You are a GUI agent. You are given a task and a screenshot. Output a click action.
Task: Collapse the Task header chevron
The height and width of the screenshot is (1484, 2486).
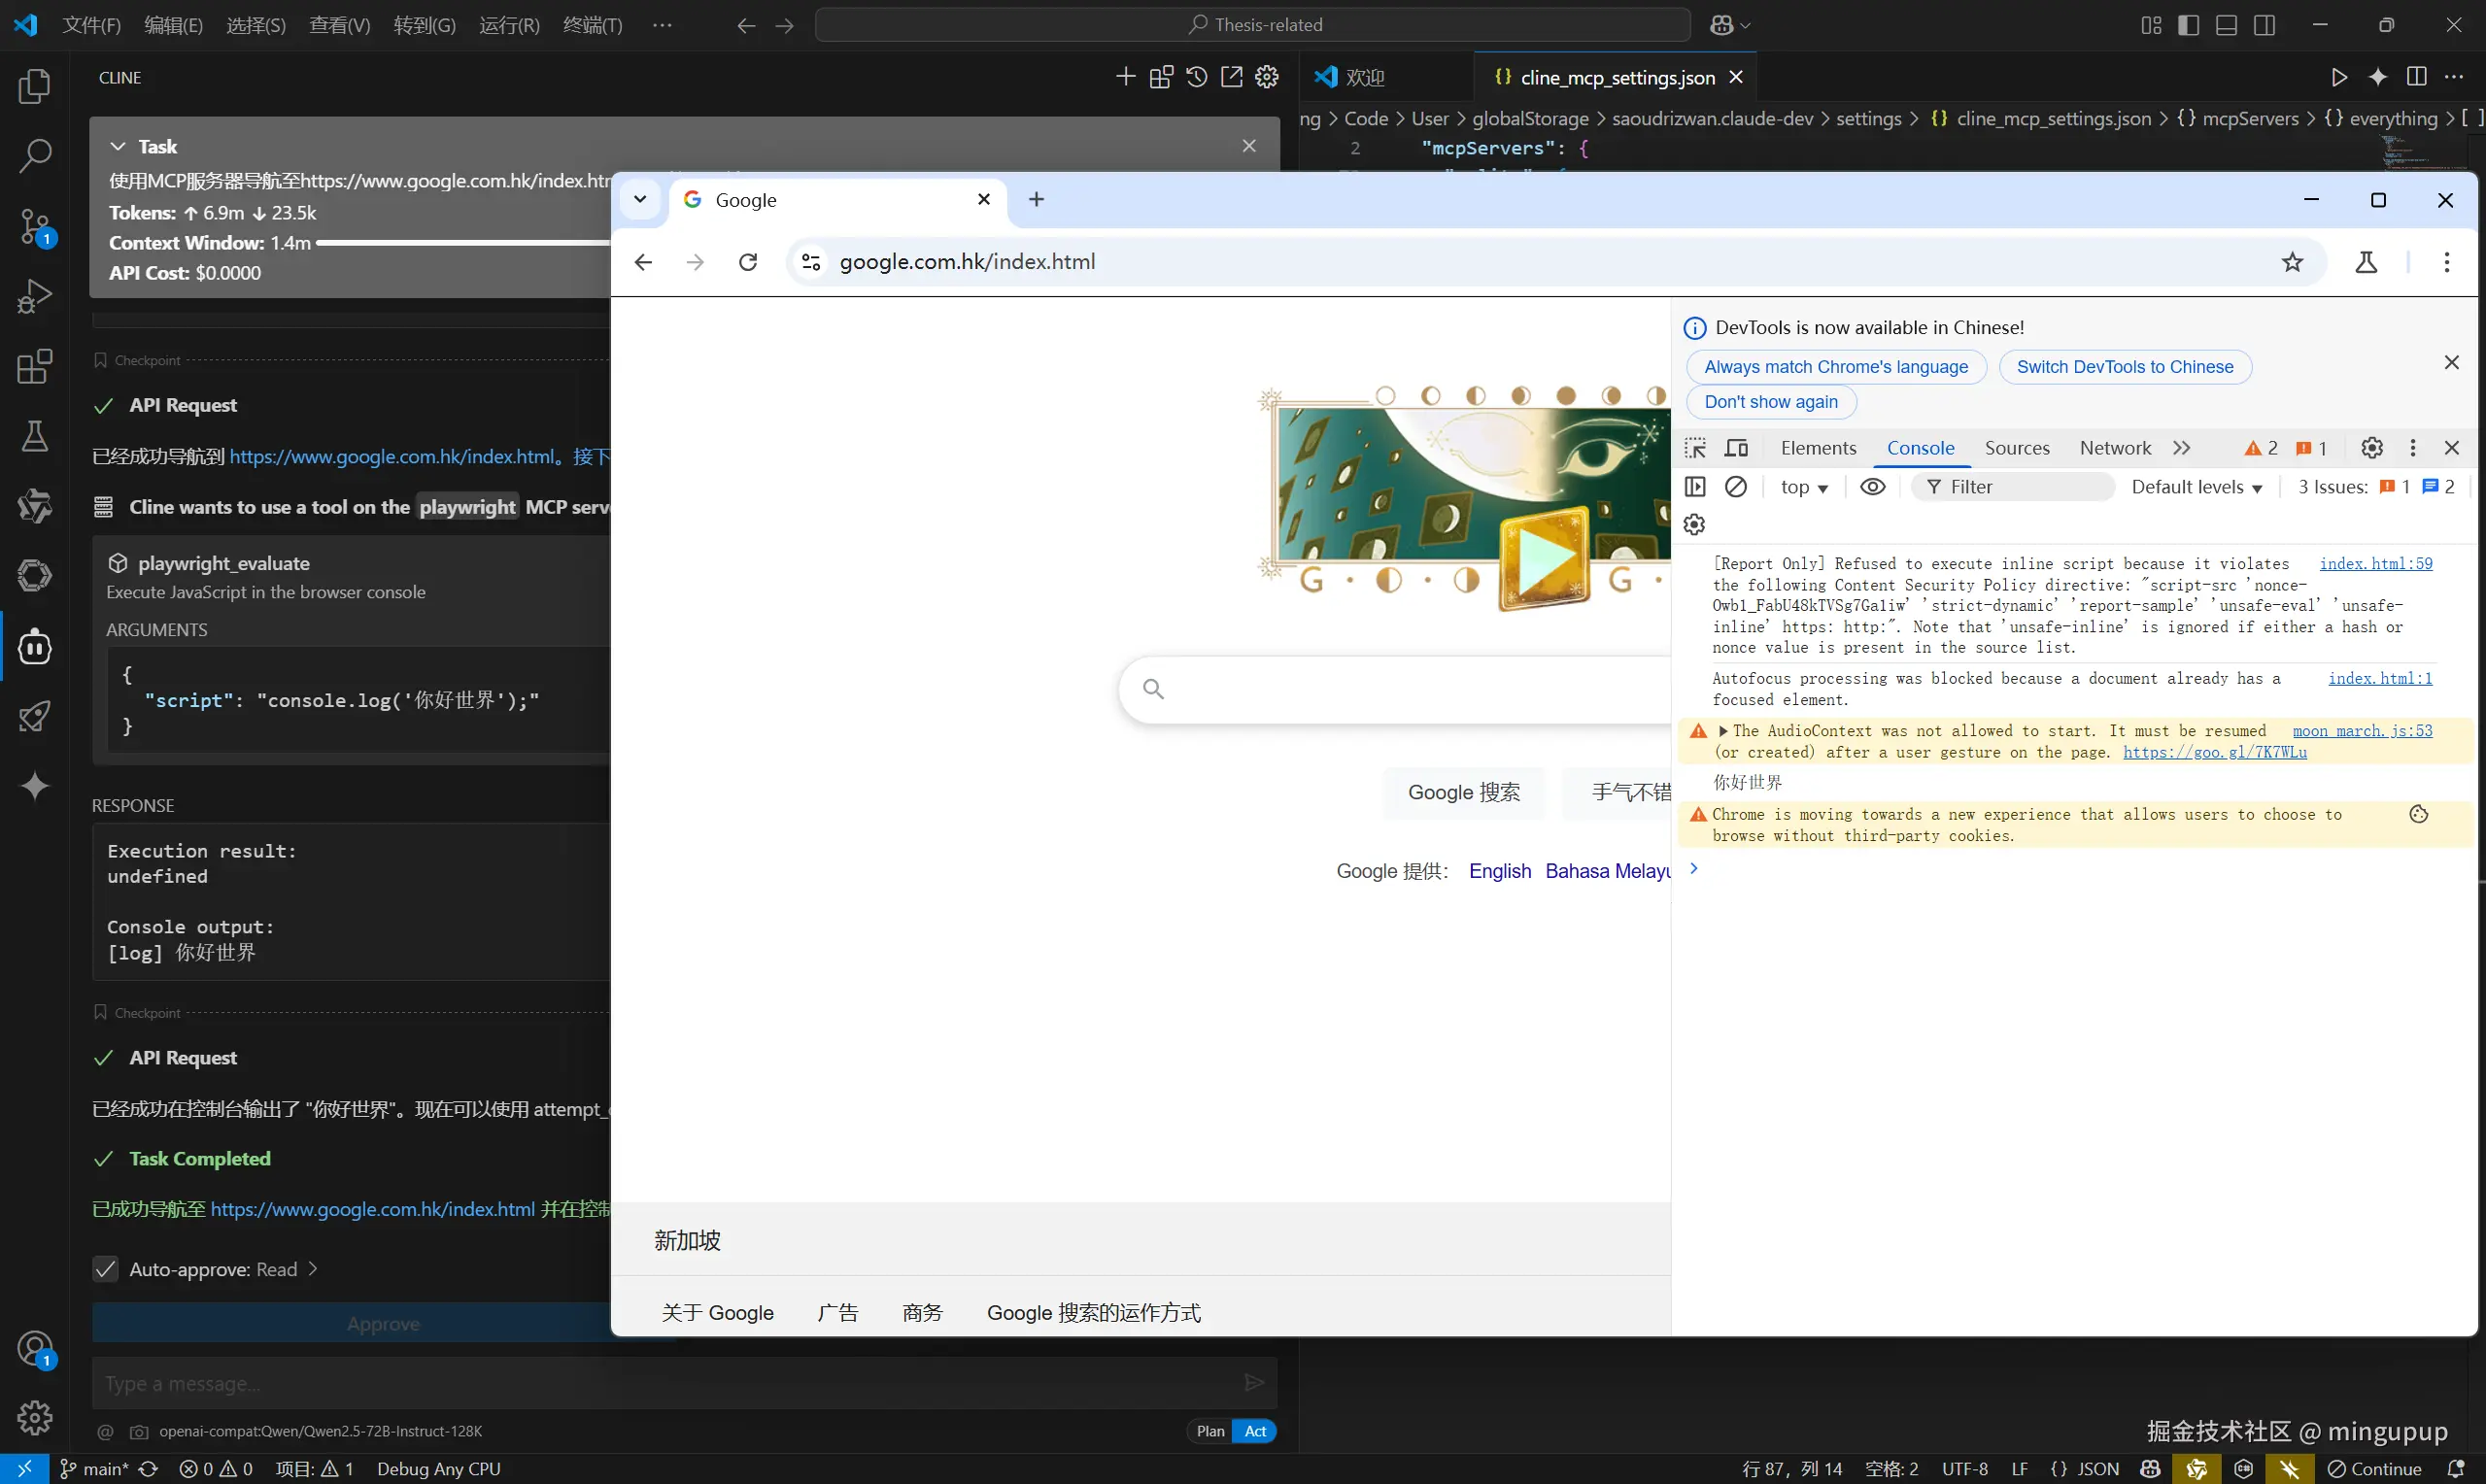(118, 146)
